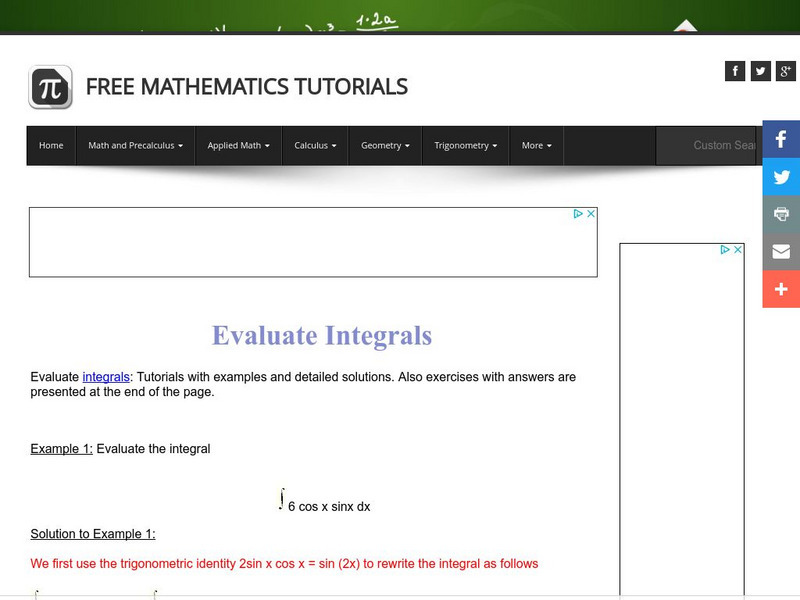Image resolution: width=800 pixels, height=600 pixels.
Task: Open the Google Plus icon in the header
Action: [785, 71]
